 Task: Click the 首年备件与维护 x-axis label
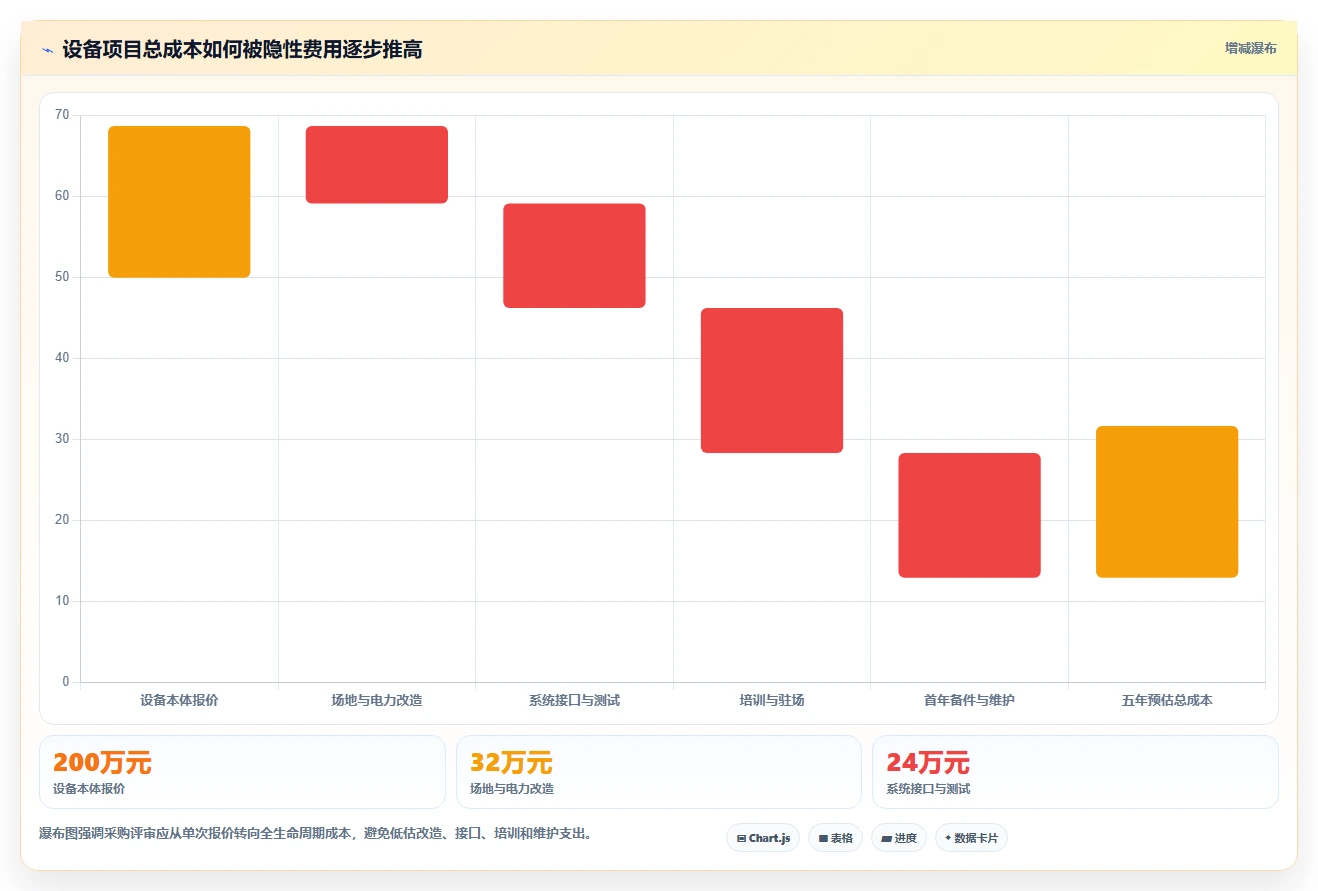pyautogui.click(x=969, y=700)
